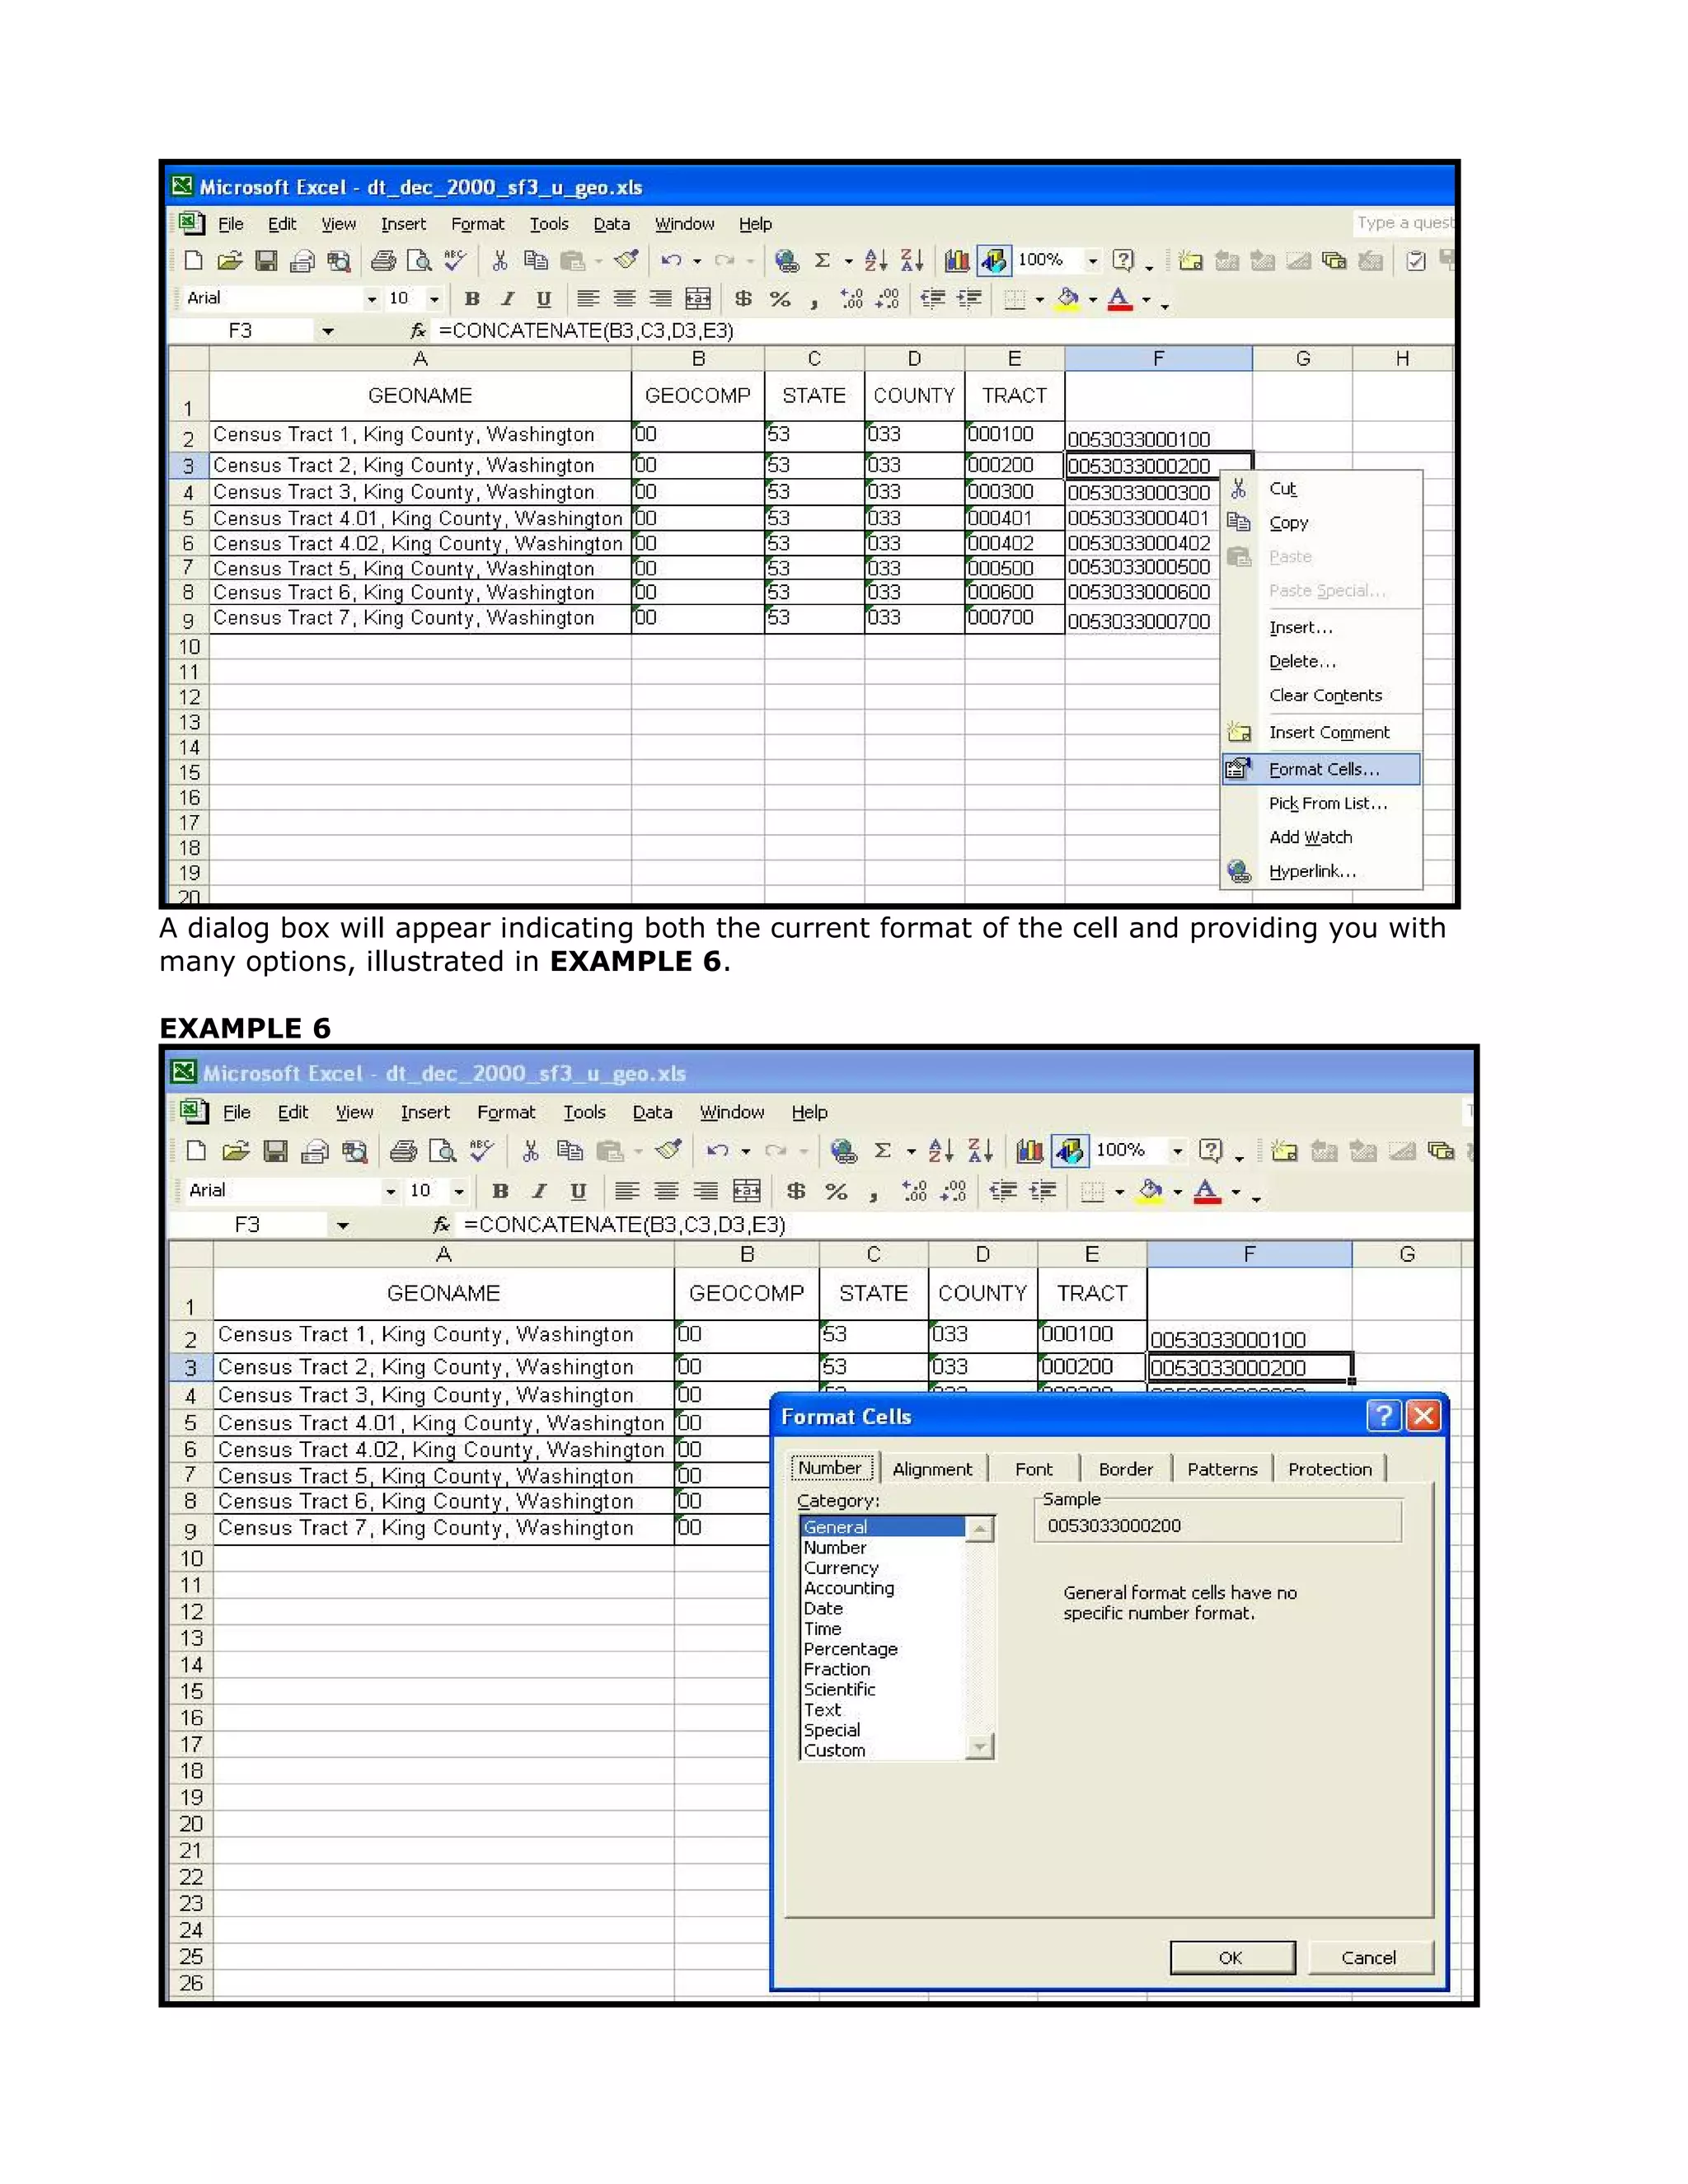This screenshot has width=1688, height=2184.
Task: Open Name Box F3 dropdown in context-menu Excel window
Action: [327, 331]
